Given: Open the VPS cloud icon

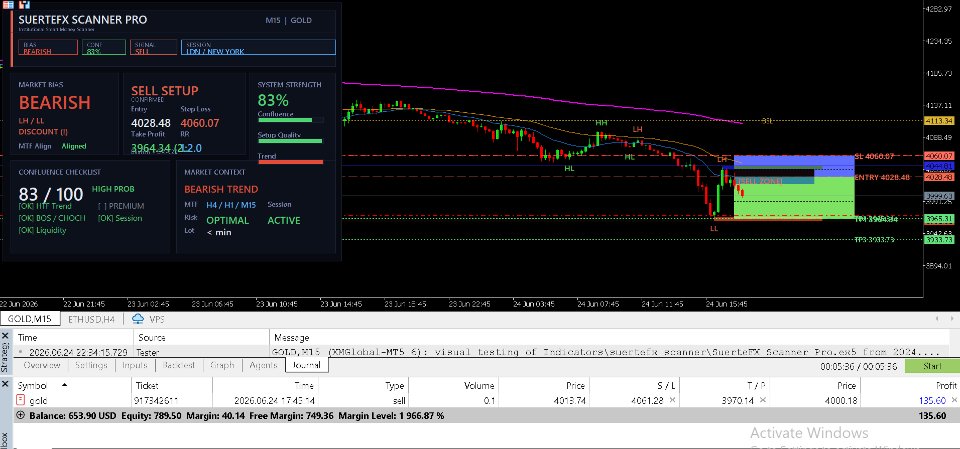Looking at the screenshot, I should 138,319.
